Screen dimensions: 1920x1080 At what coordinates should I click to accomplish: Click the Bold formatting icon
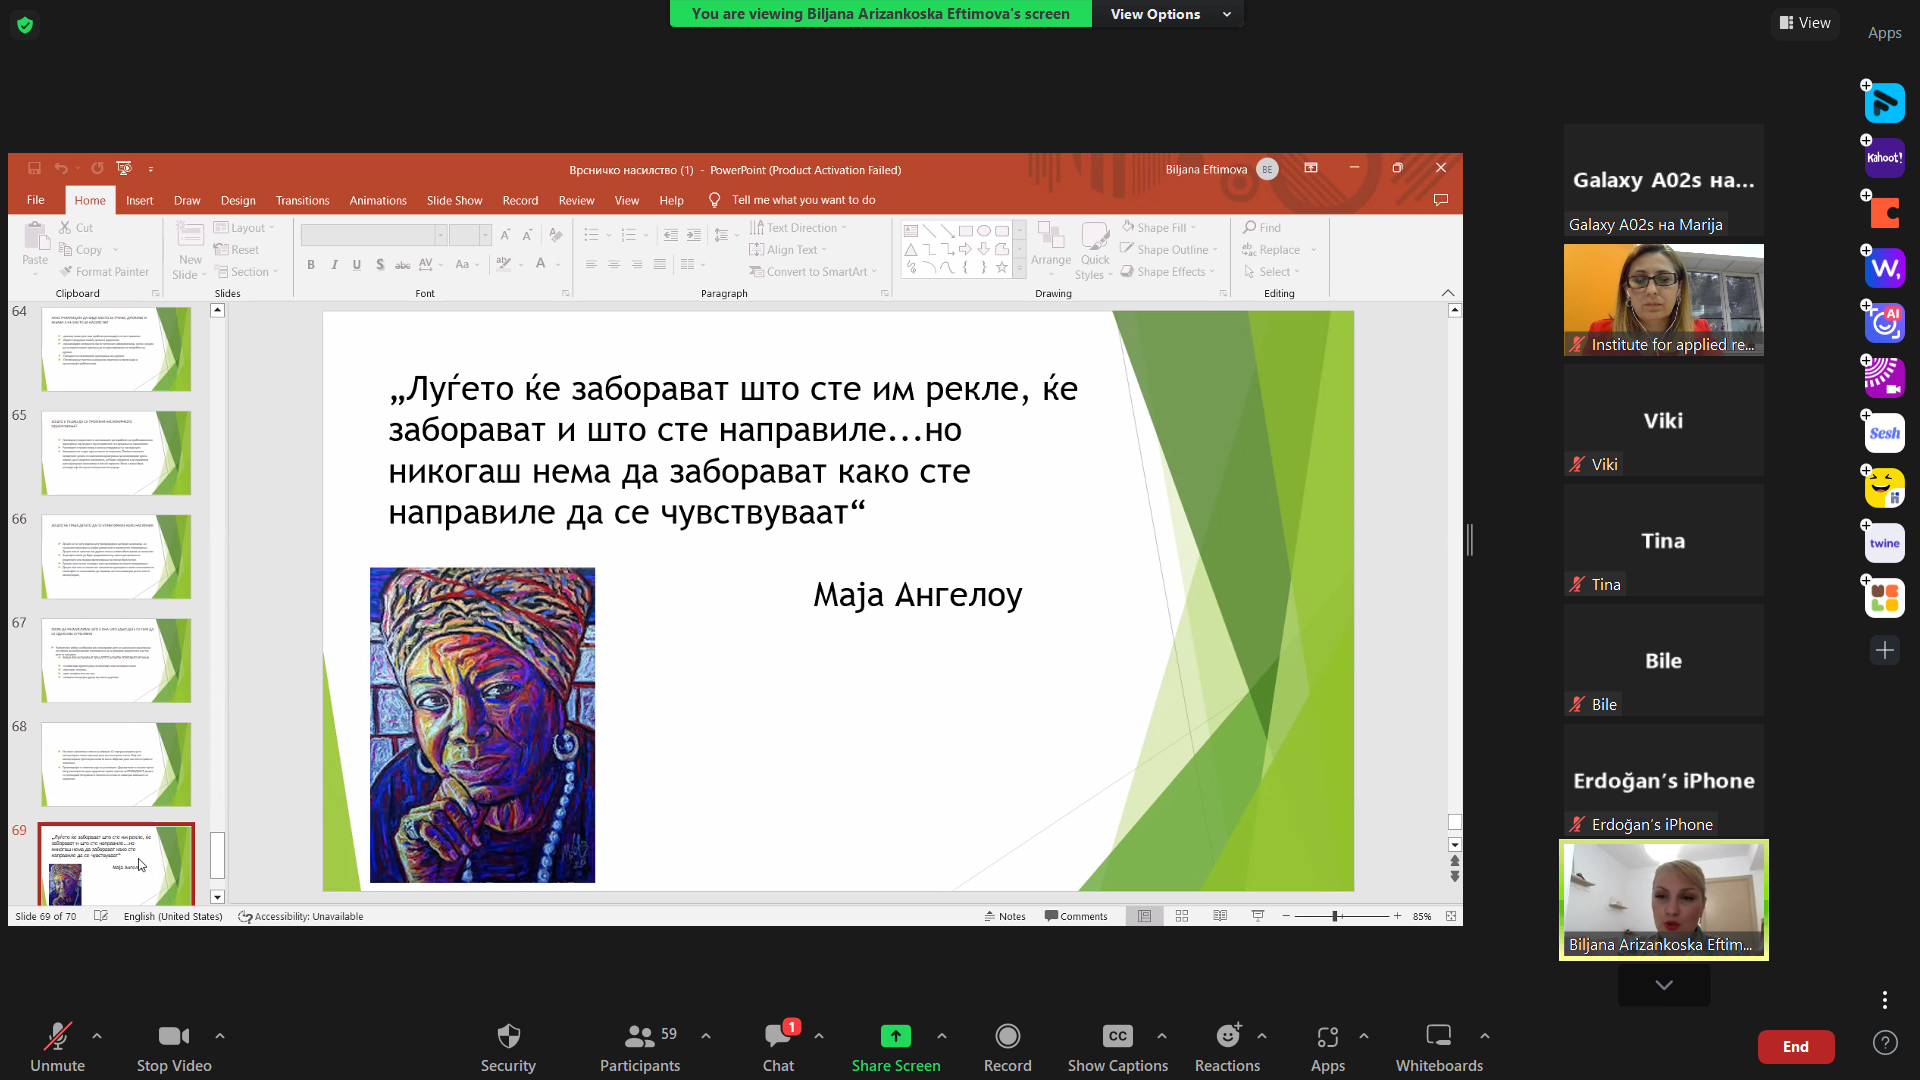pos(310,264)
